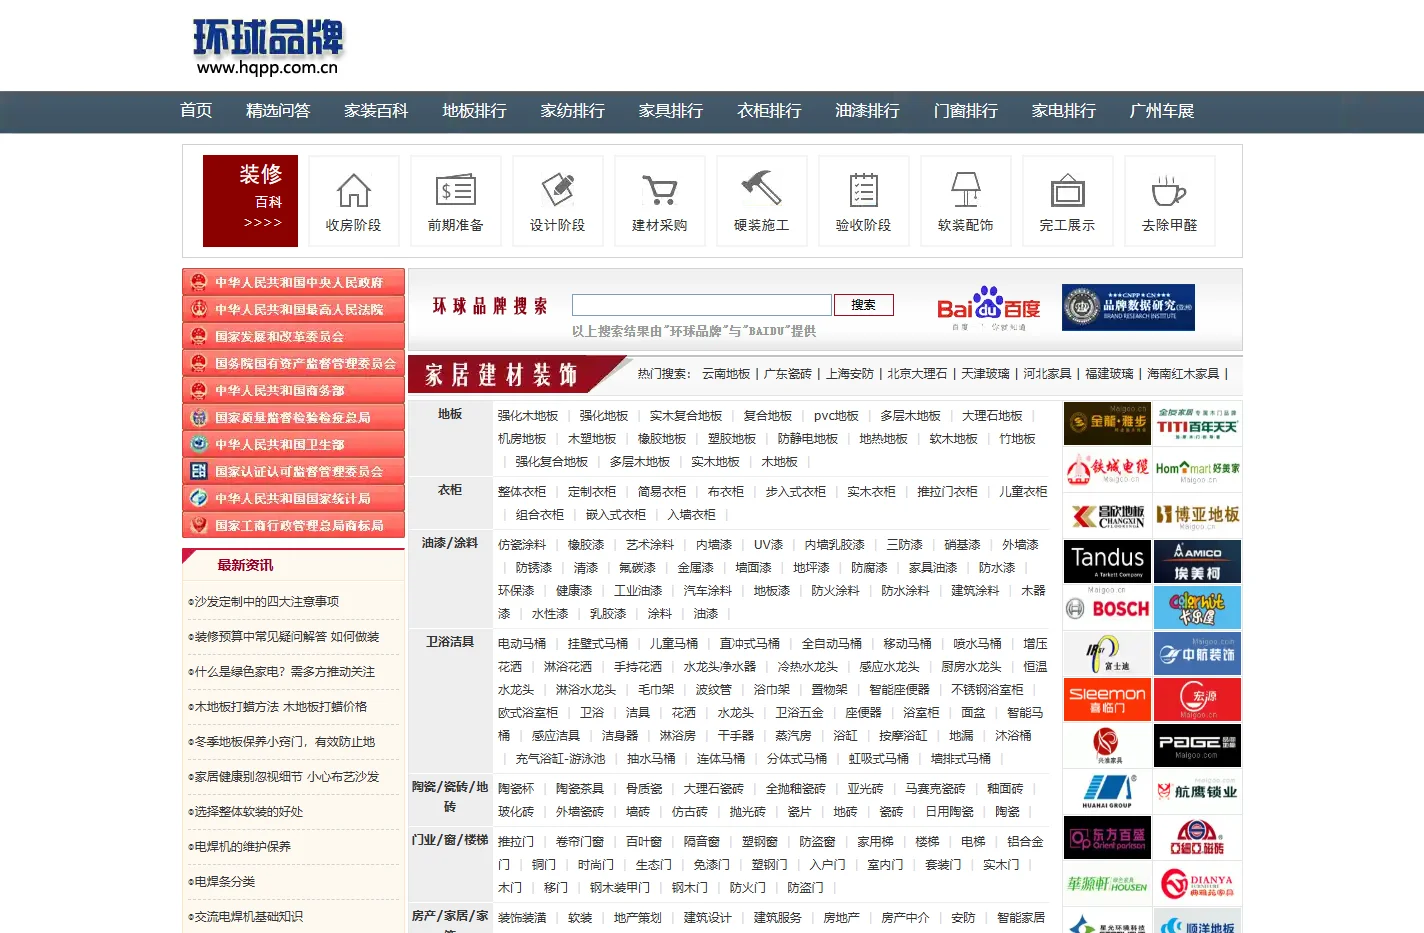Open 中华人民共和国最高人民法院 link

pos(293,309)
